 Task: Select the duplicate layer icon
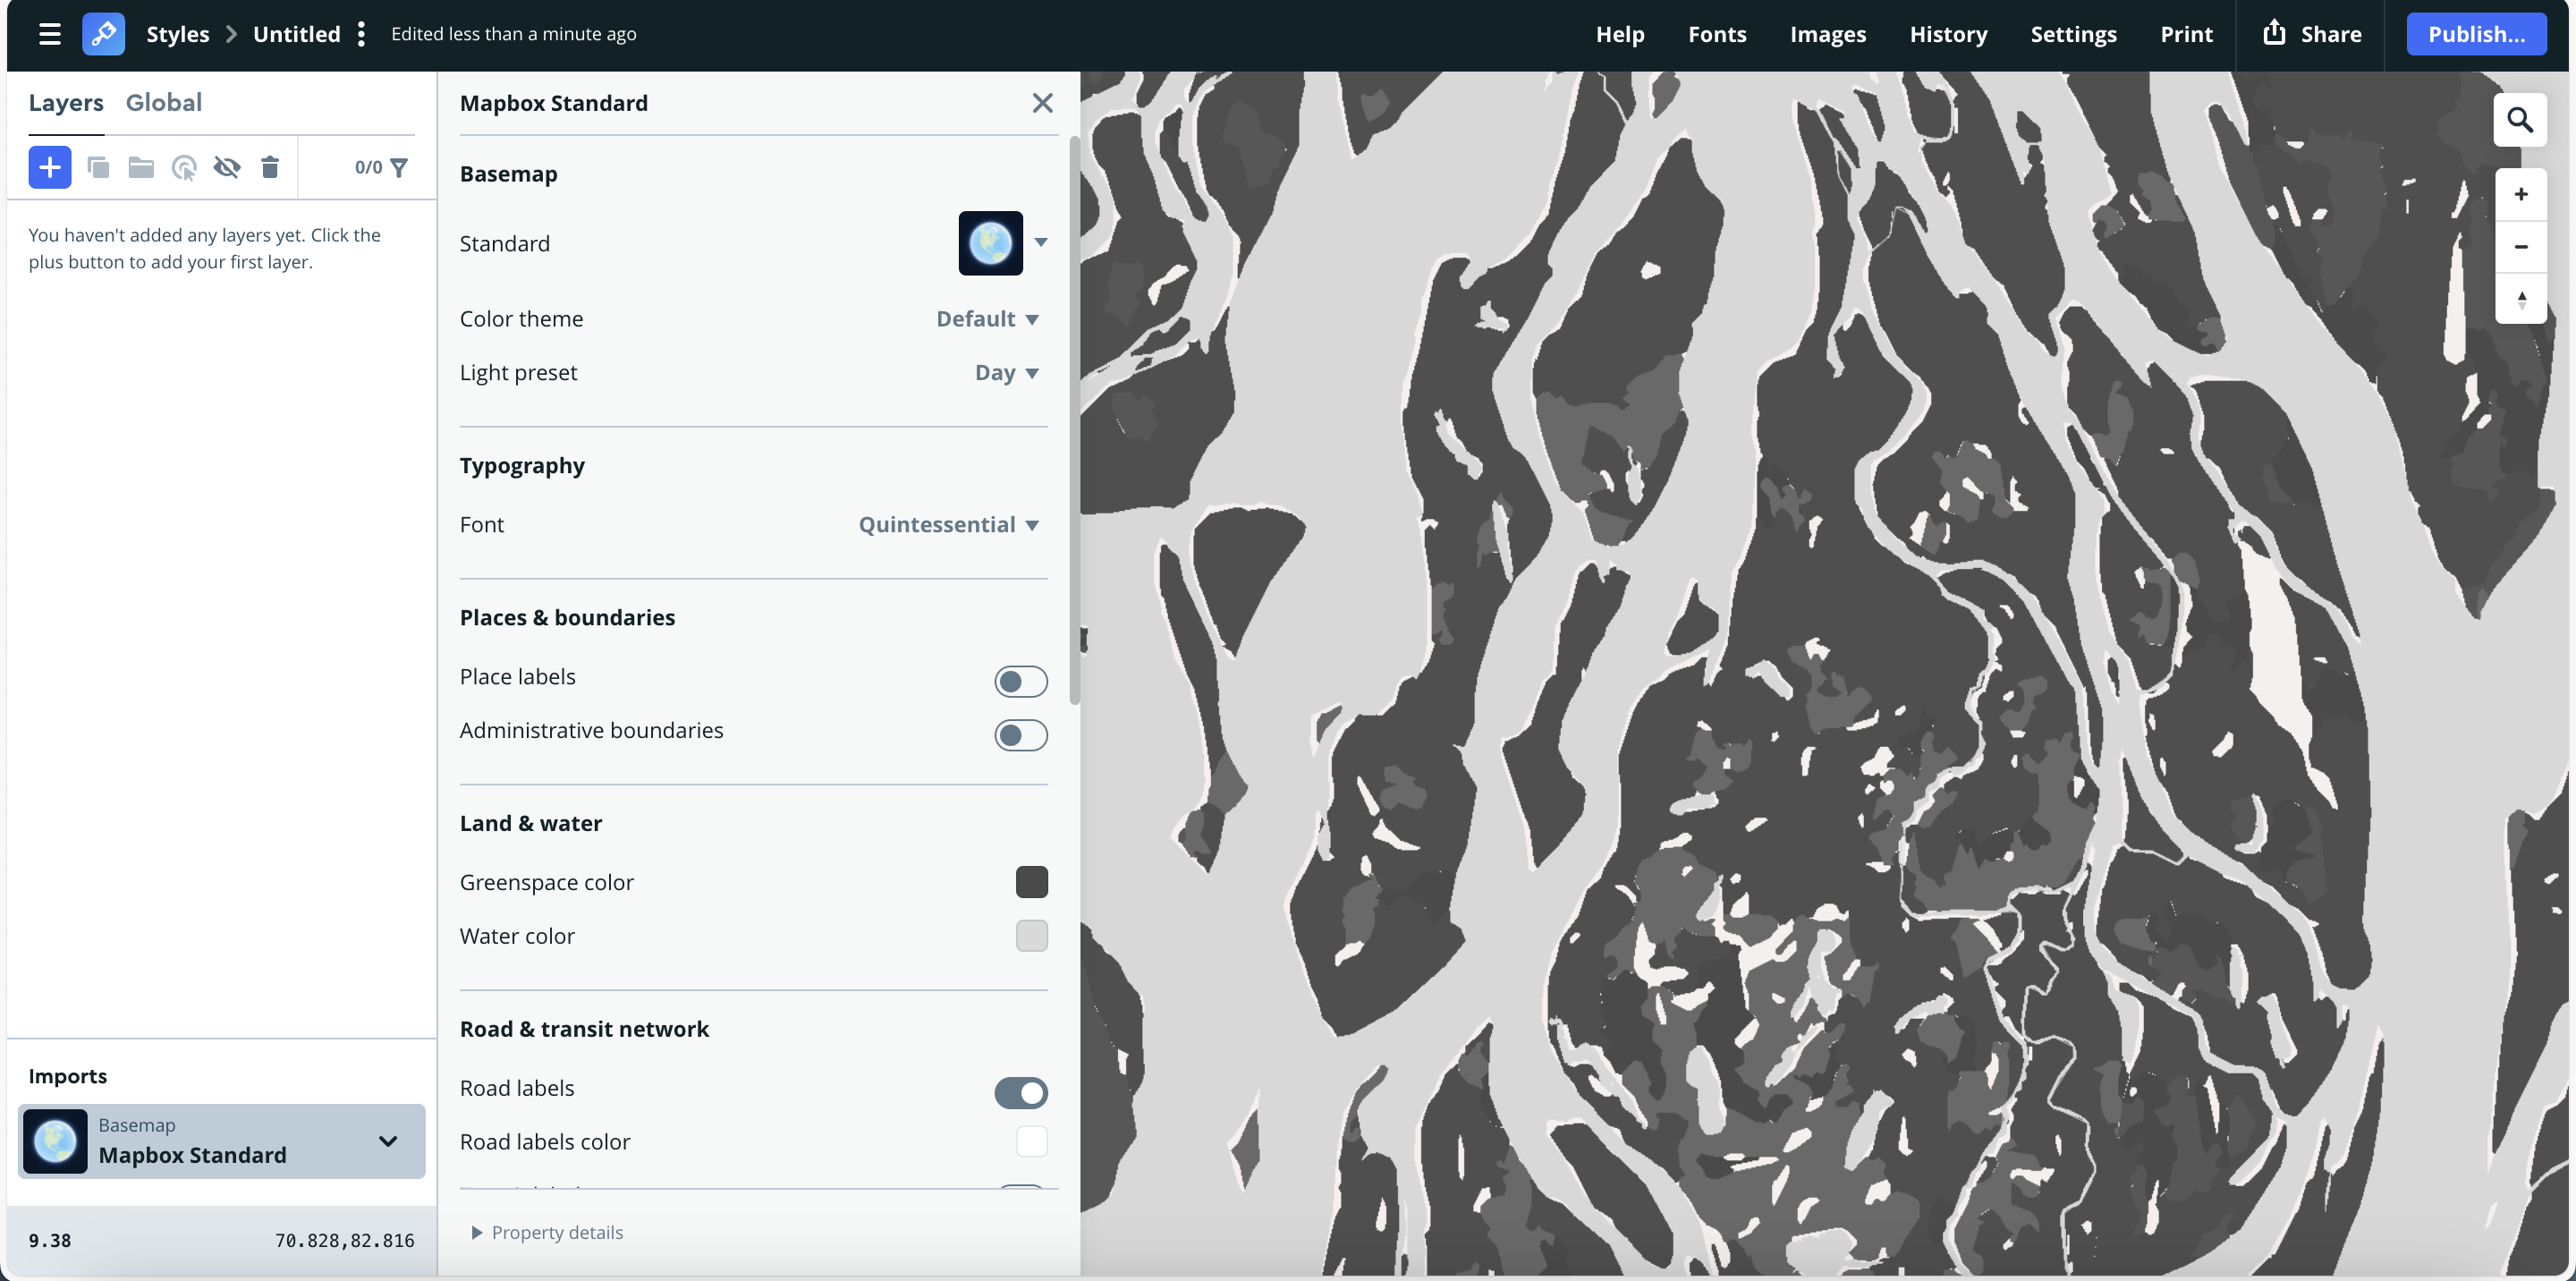(x=98, y=167)
